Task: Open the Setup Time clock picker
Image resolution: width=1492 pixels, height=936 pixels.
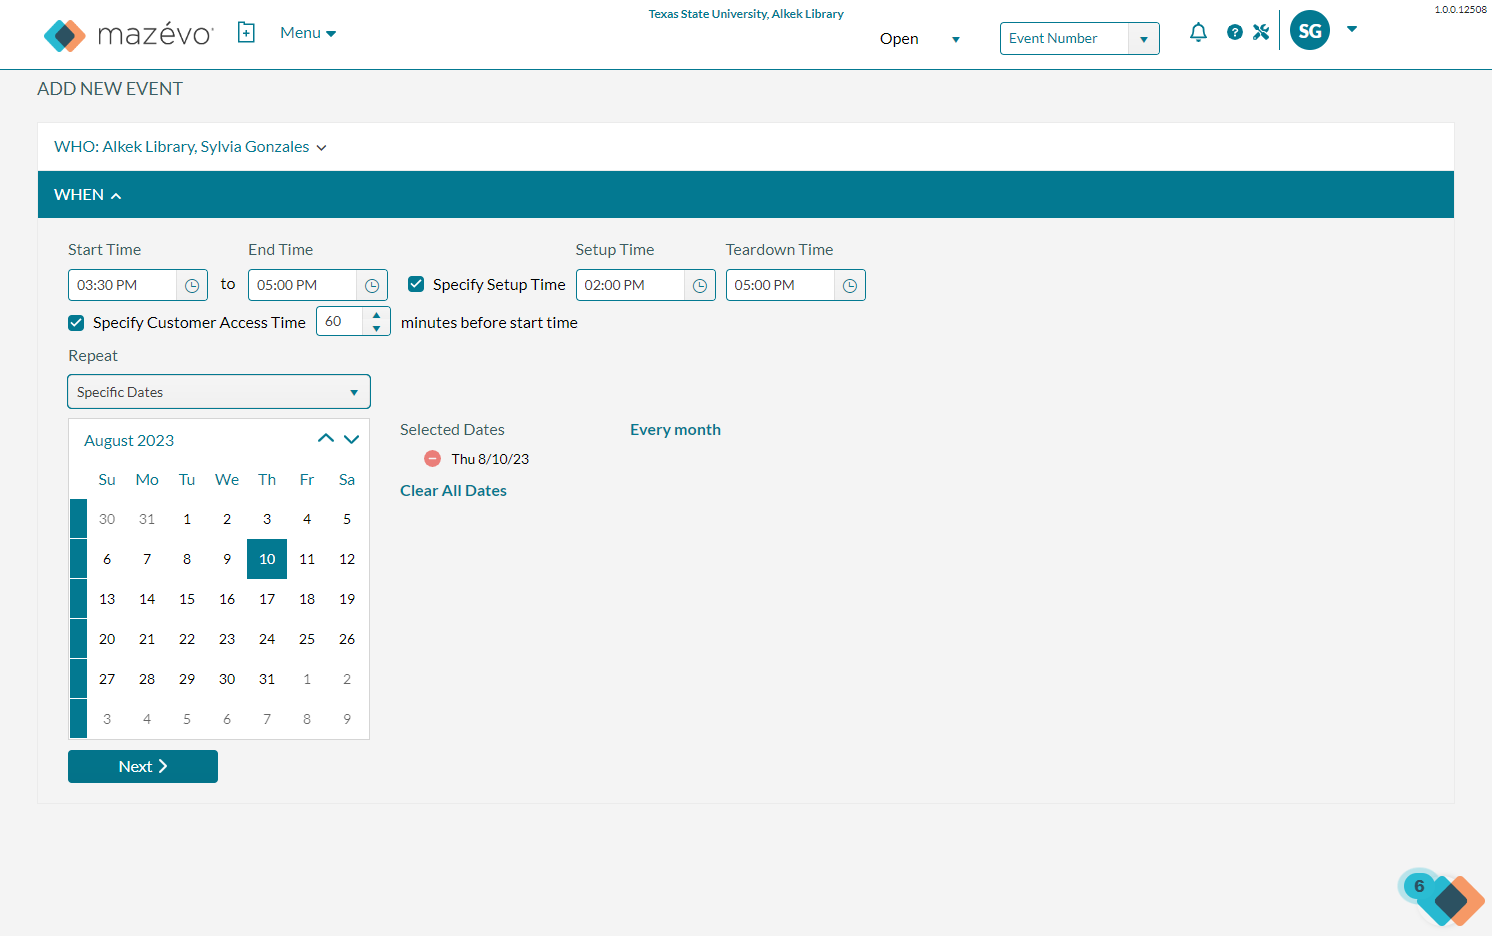Action: tap(700, 285)
